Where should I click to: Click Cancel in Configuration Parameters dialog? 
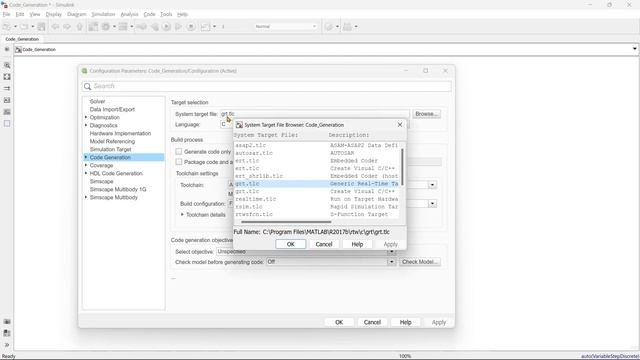(372, 322)
